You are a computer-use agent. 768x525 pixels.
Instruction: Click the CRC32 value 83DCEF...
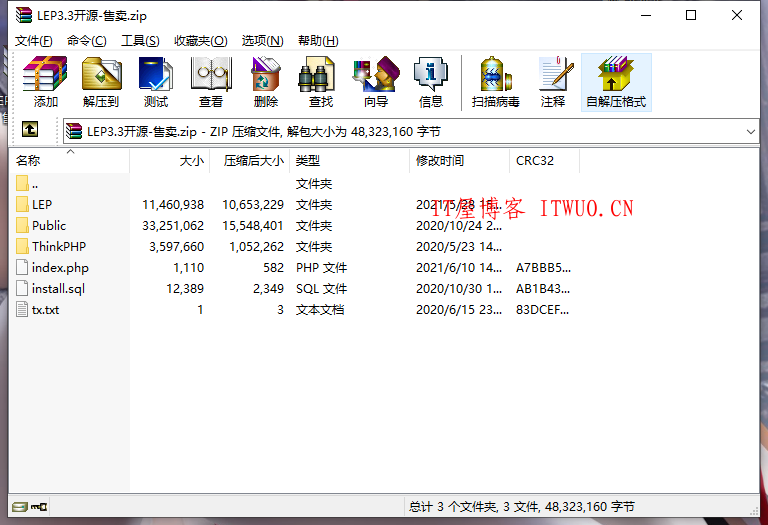point(542,310)
